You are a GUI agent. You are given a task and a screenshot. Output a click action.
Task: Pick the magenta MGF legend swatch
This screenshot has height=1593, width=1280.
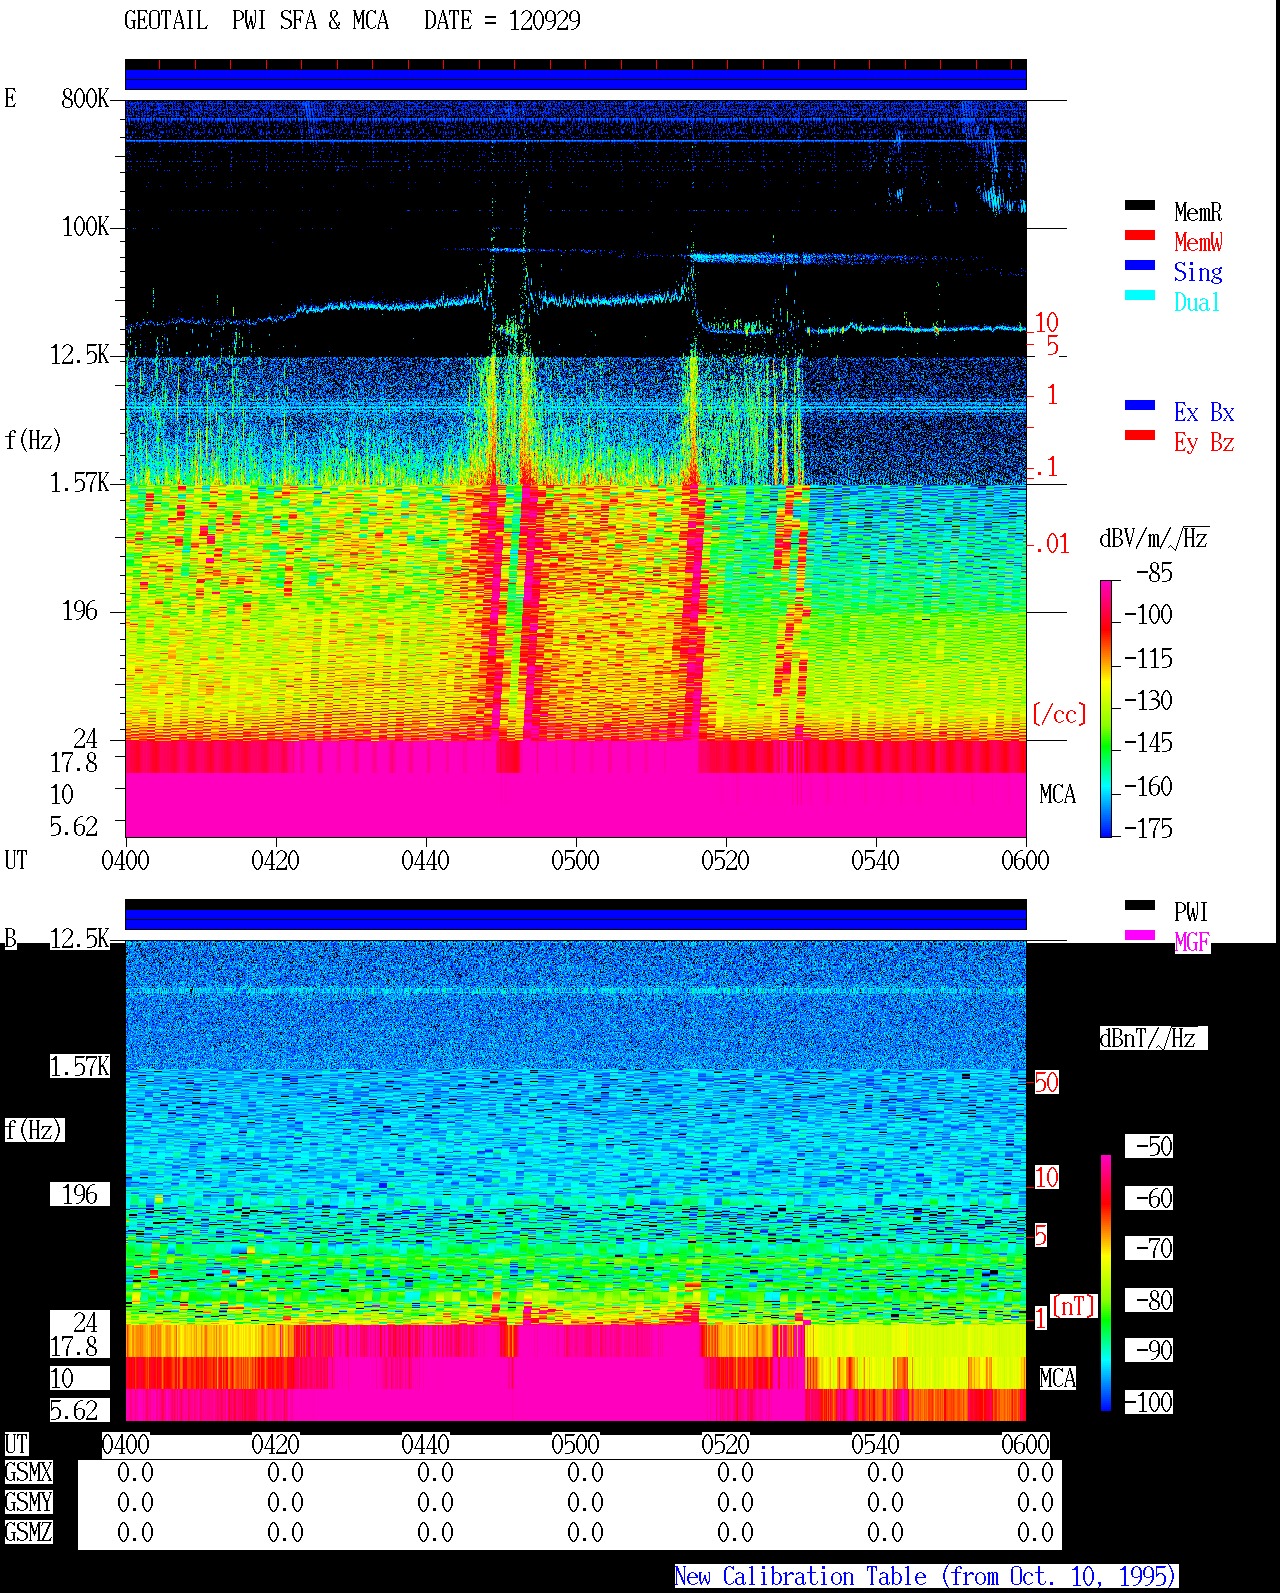click(1140, 936)
